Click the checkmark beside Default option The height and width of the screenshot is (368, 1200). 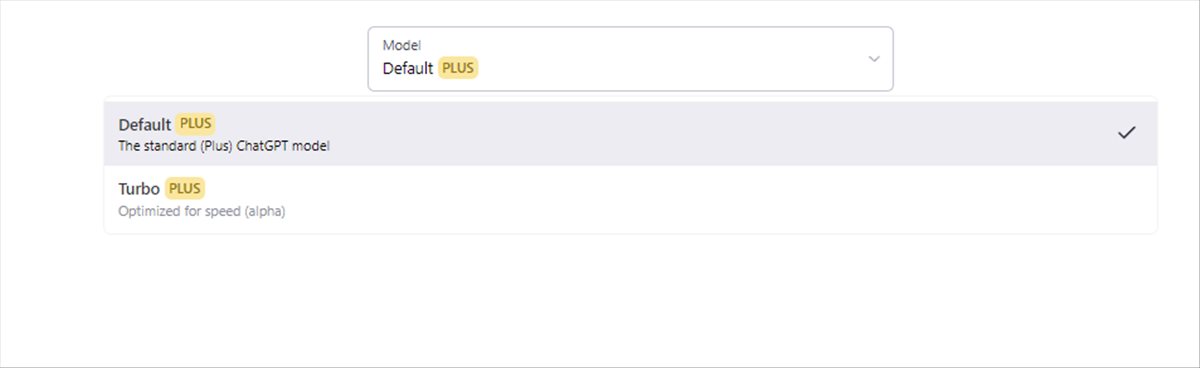[x=1127, y=132]
